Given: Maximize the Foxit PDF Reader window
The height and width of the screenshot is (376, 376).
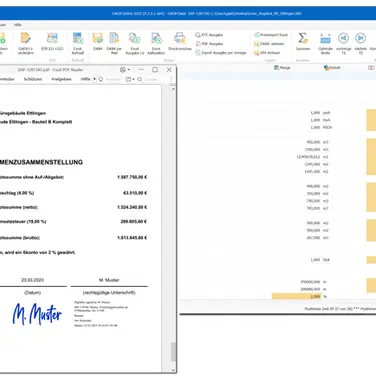Looking at the screenshot, I should 155,70.
